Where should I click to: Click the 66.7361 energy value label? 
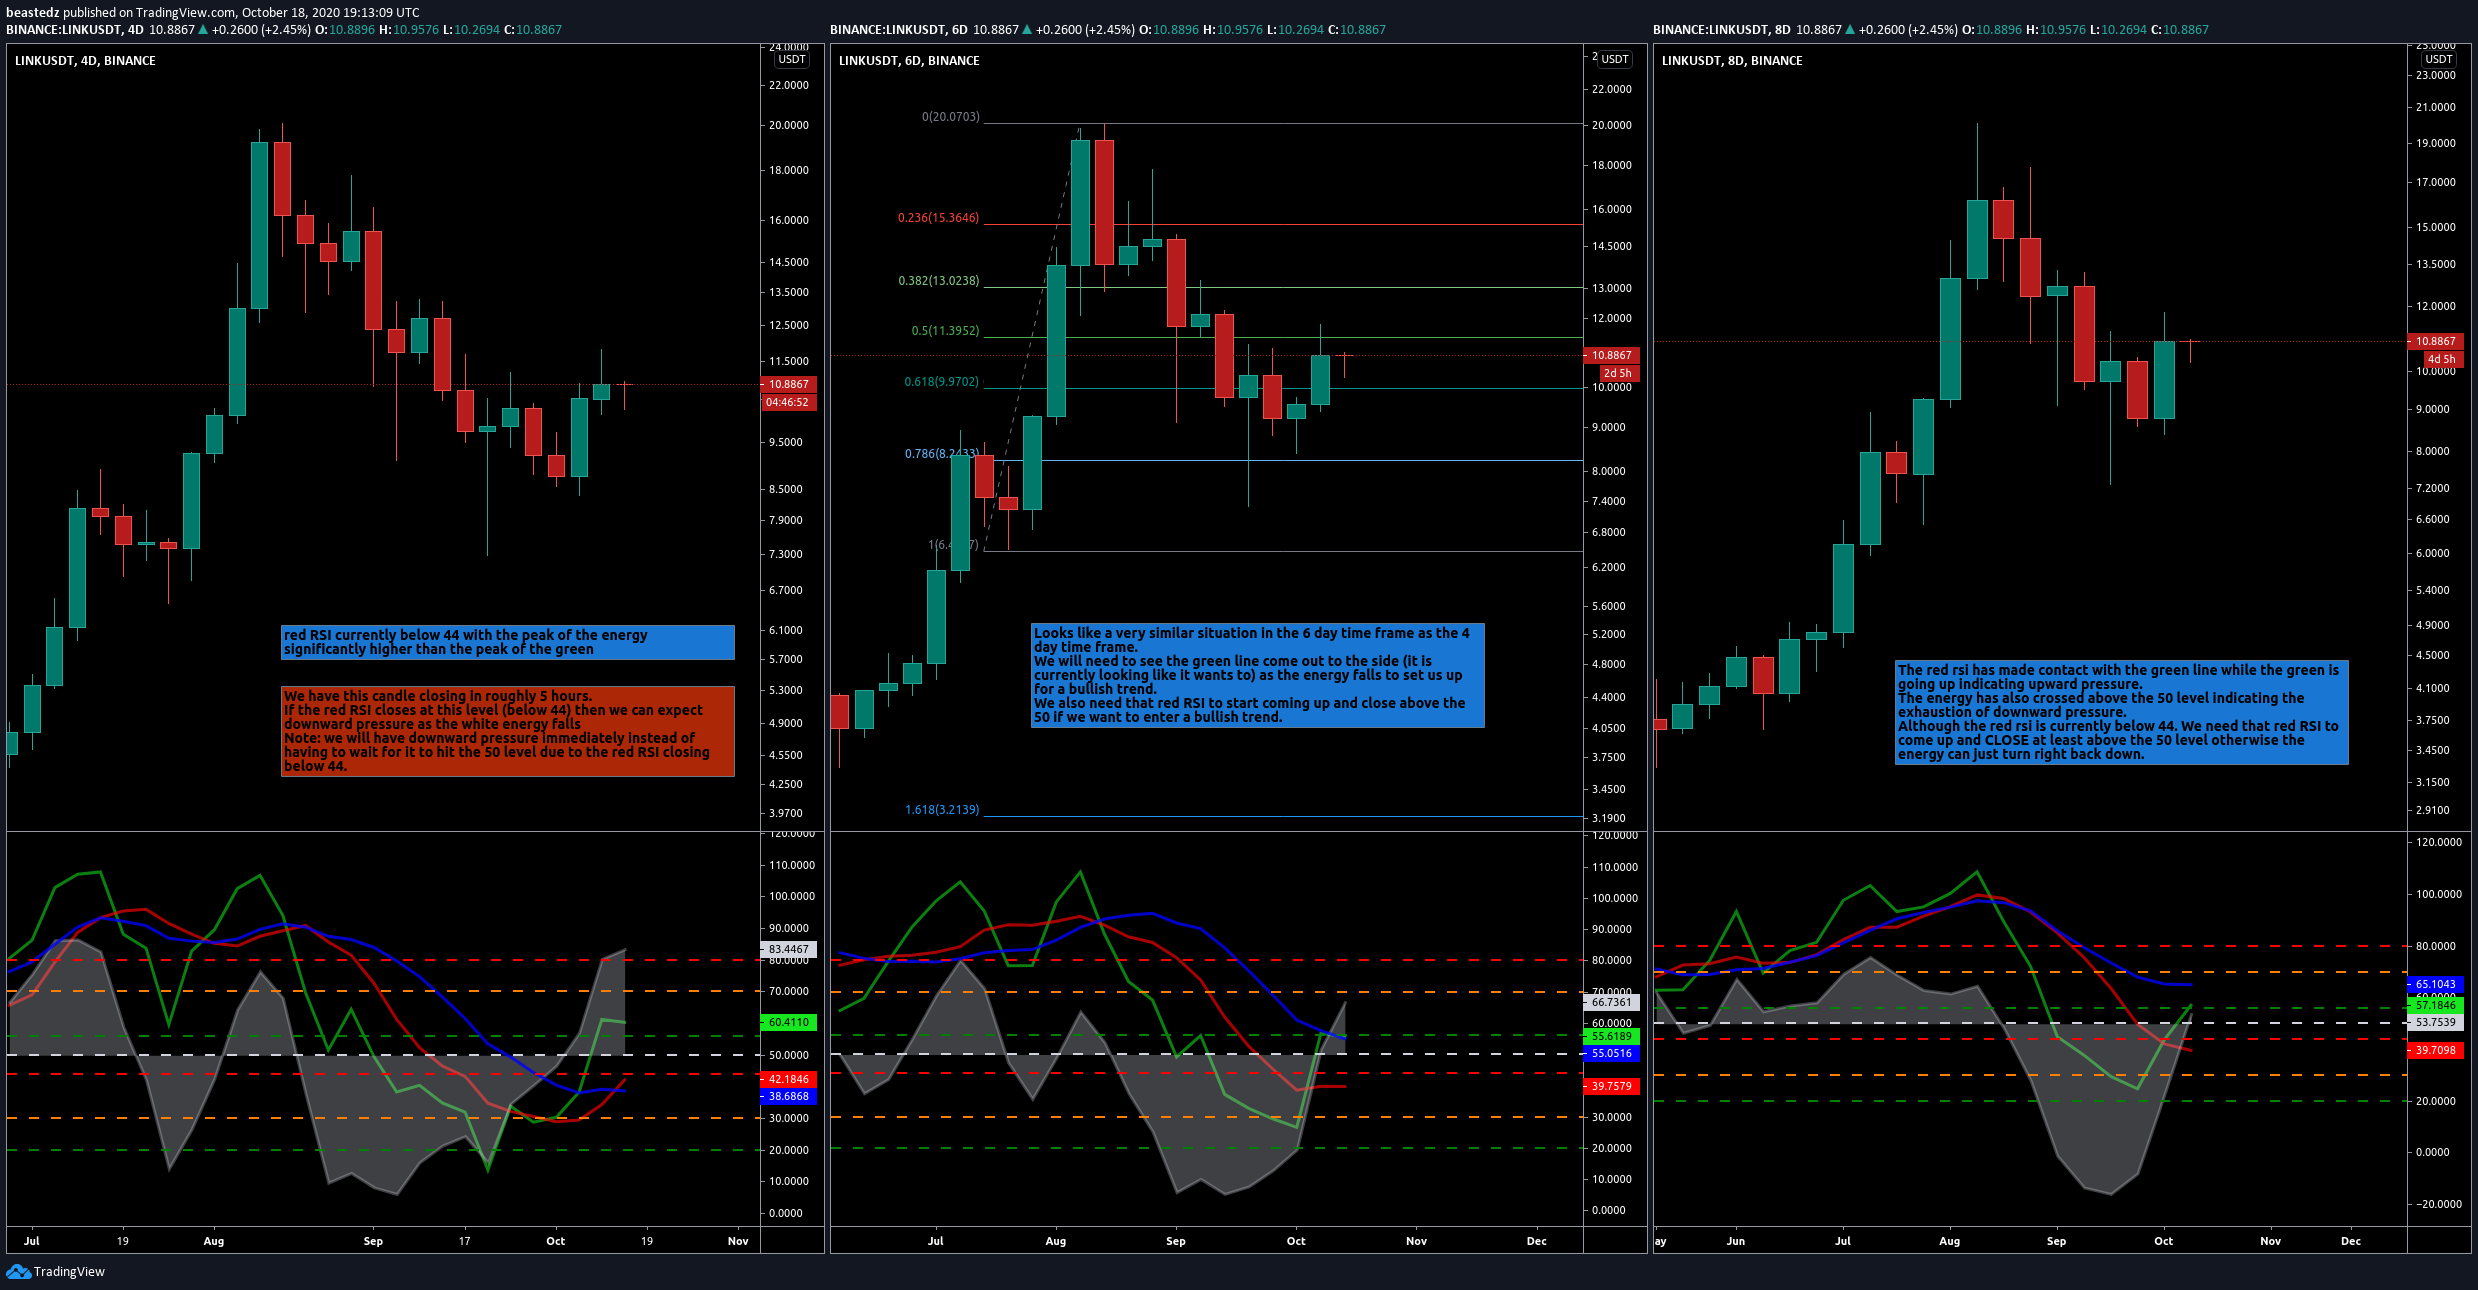pos(1612,1002)
